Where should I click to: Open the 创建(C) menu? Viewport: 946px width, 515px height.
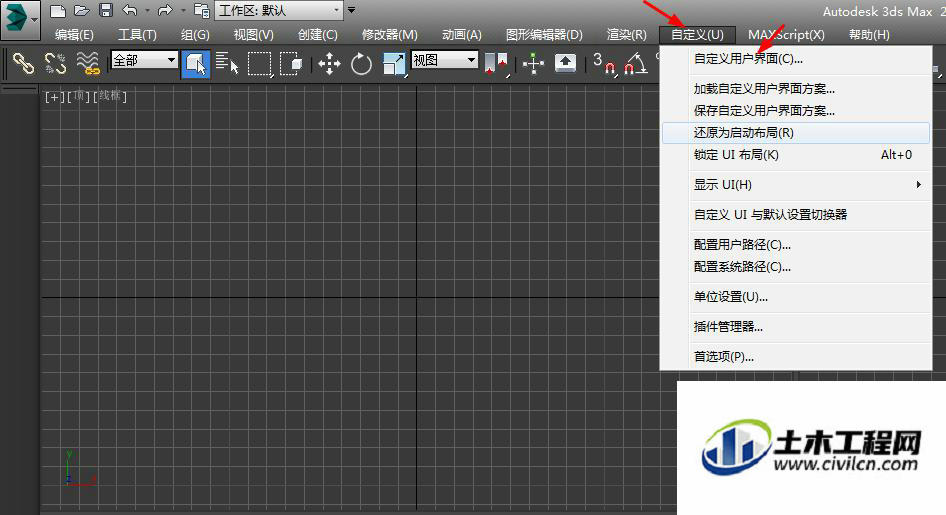pyautogui.click(x=317, y=34)
